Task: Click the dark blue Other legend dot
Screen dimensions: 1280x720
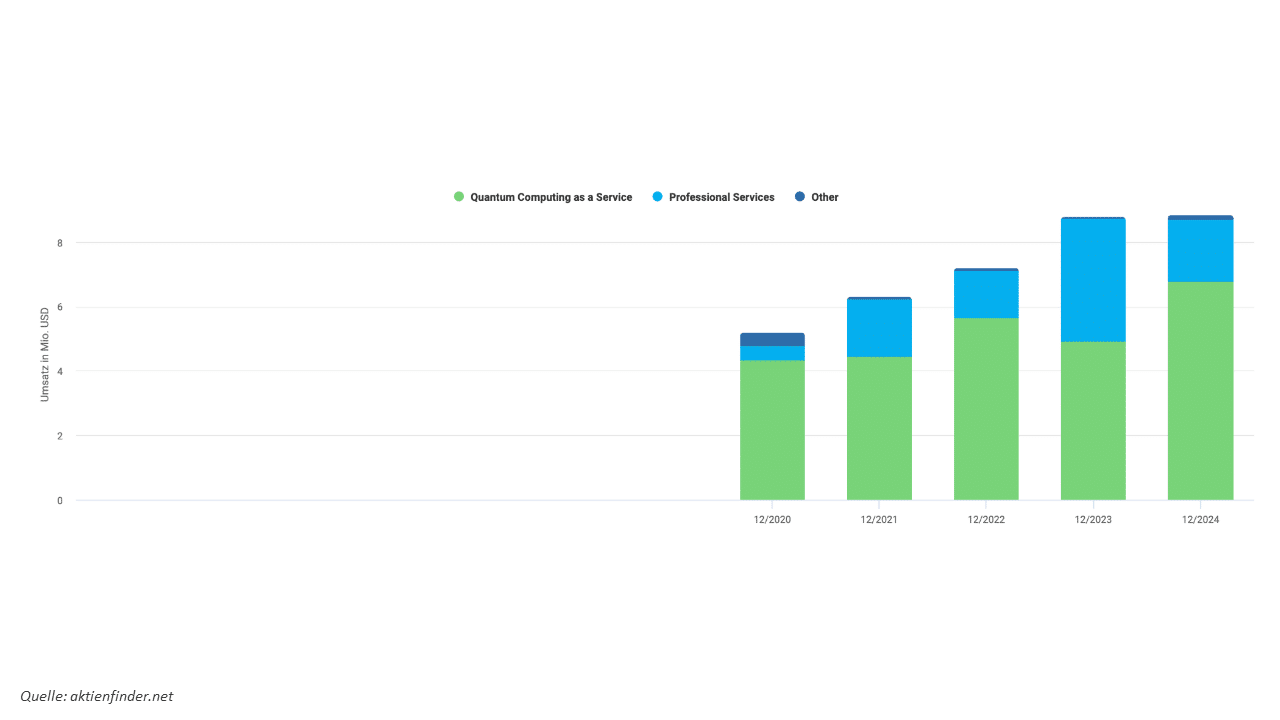Action: (x=799, y=197)
